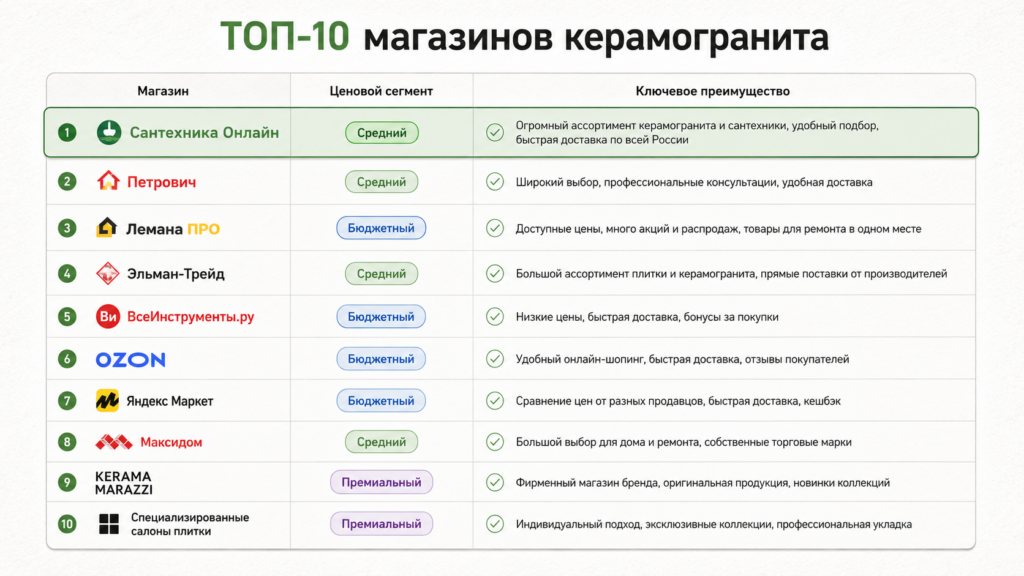Click the checkmark icon in Сантехника Онлайн row
The width and height of the screenshot is (1024, 576).
(495, 133)
